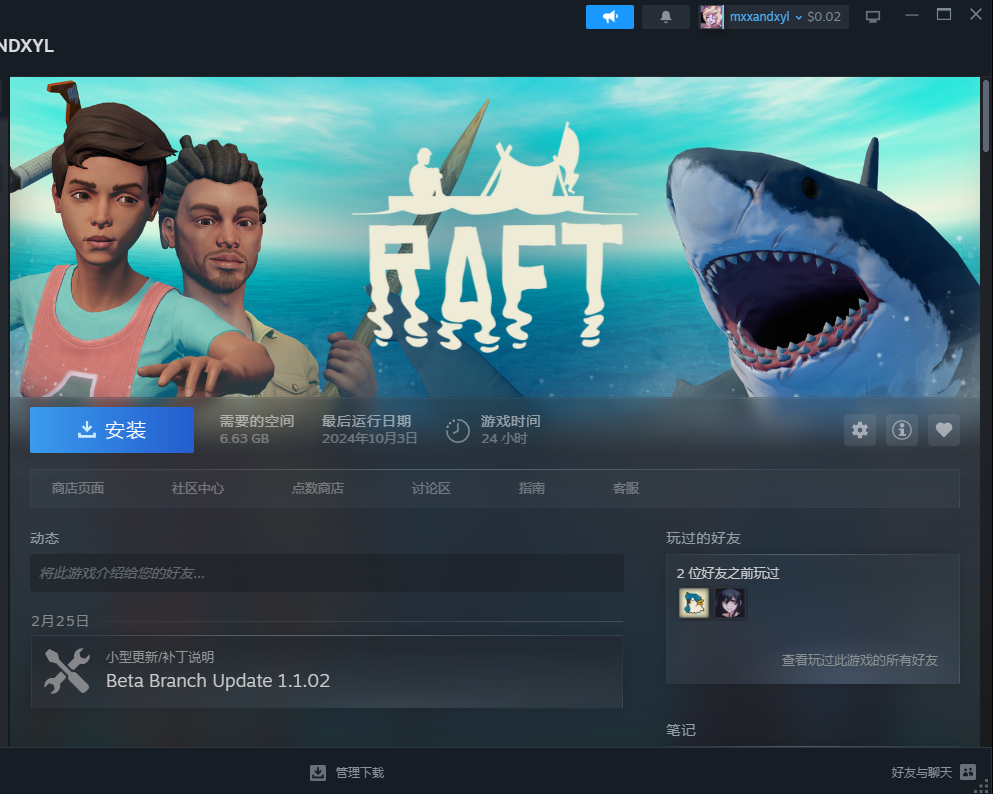993x794 pixels.
Task: Click the Raft hero banner image
Action: tap(495, 237)
